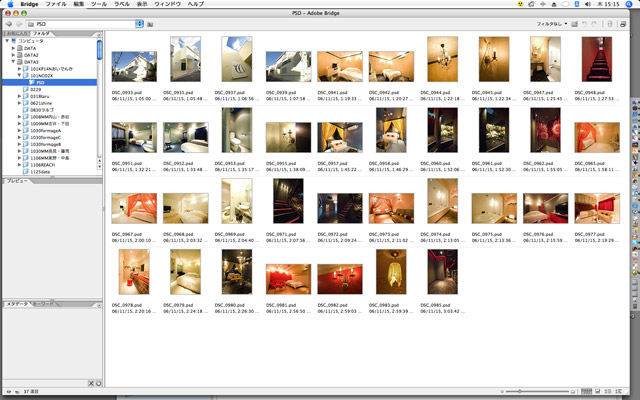640x400 pixels.
Task: Select the 1030formageA folder
Action: (42, 131)
